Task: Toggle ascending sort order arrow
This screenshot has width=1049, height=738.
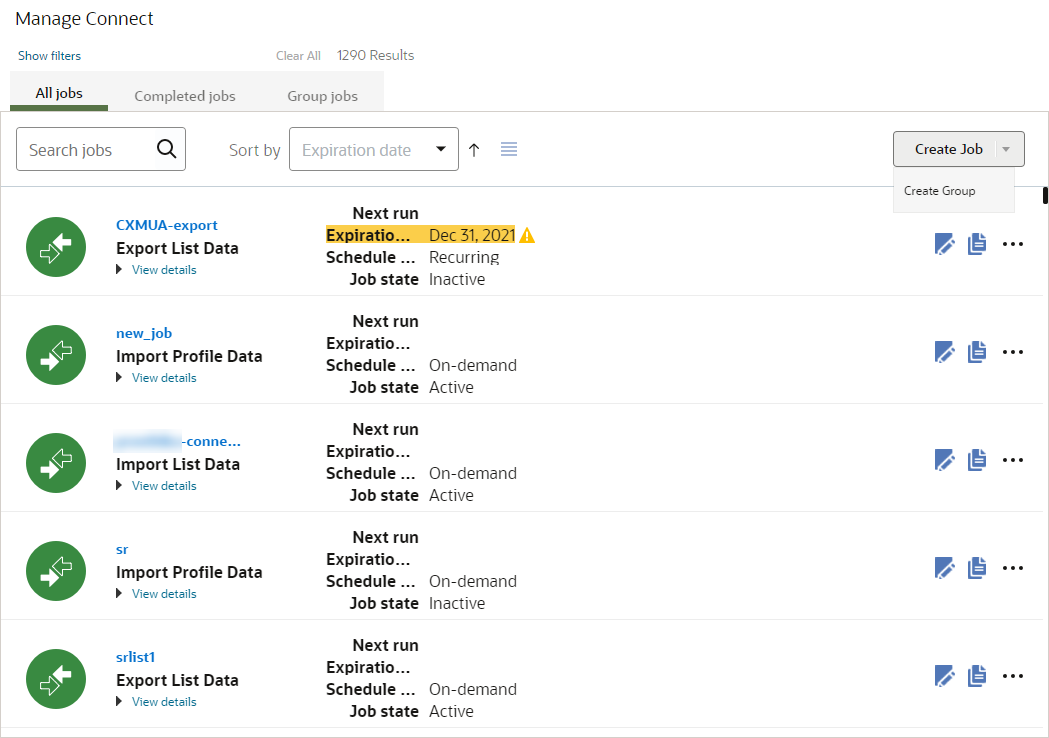Action: pos(474,149)
